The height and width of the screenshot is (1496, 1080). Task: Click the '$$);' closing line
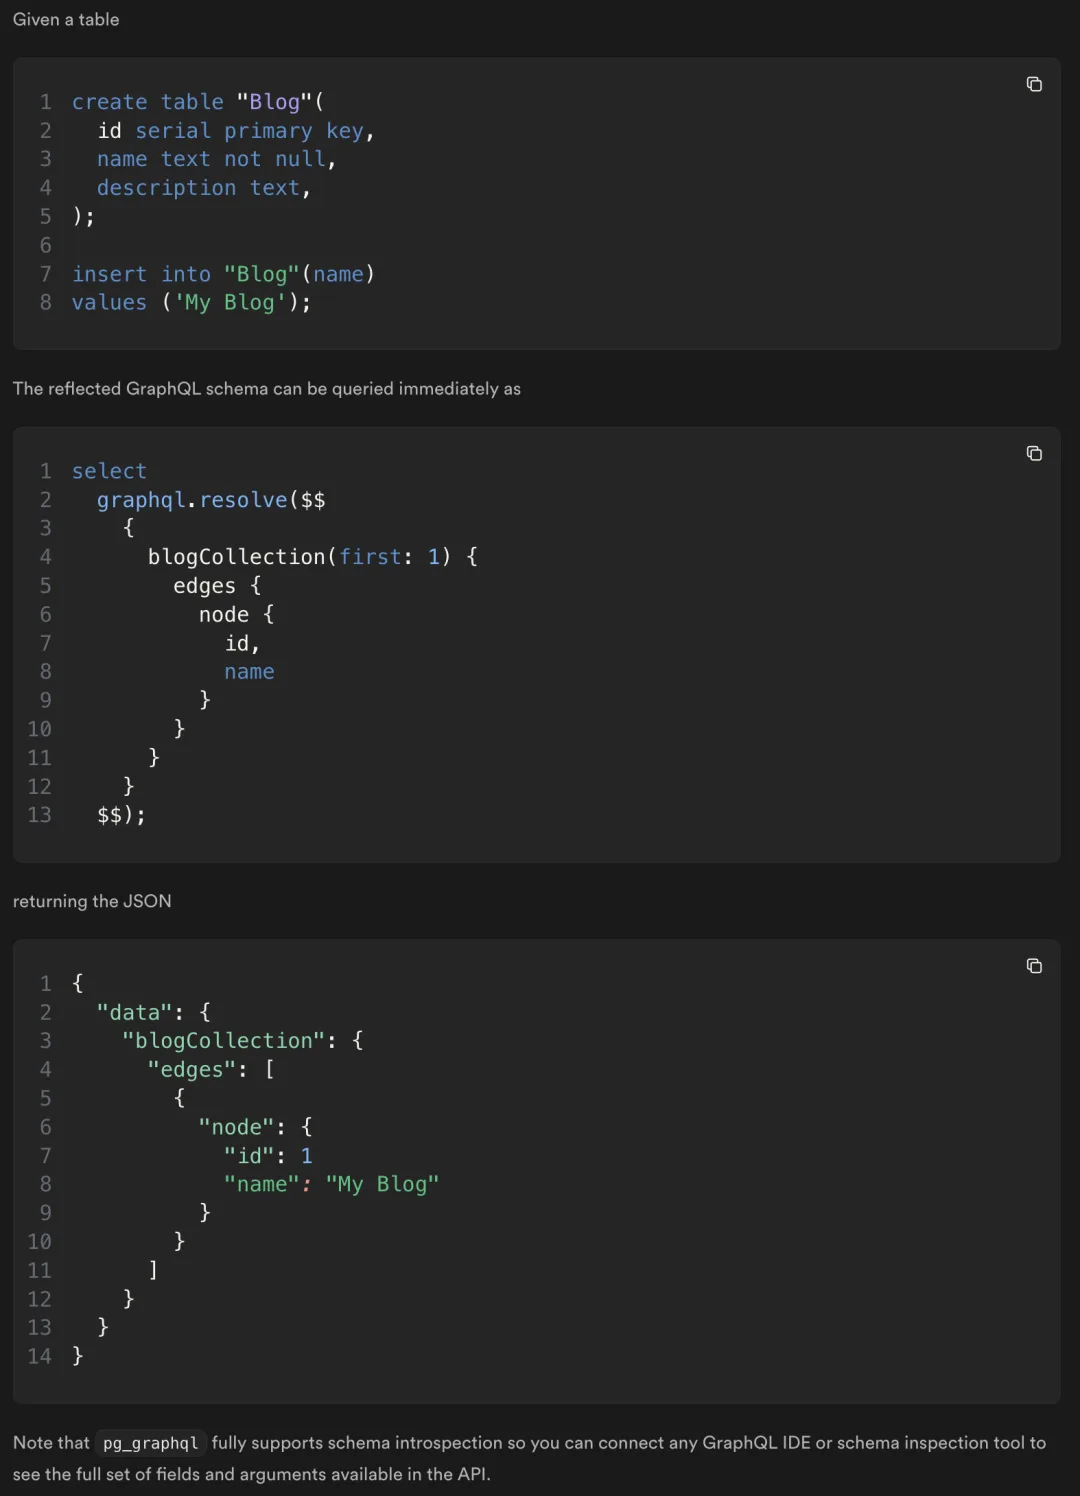point(121,815)
